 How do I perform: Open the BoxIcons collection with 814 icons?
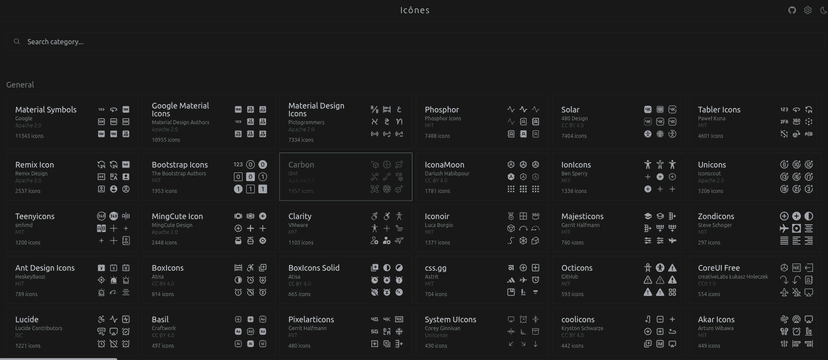209,280
